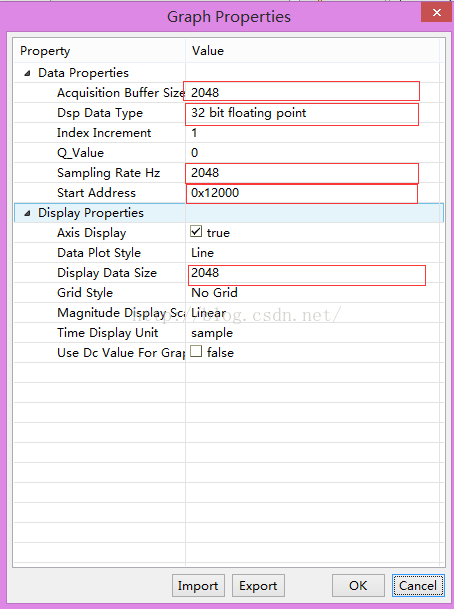Select the Q_Value property label
This screenshot has height=609, width=454.
click(x=80, y=153)
